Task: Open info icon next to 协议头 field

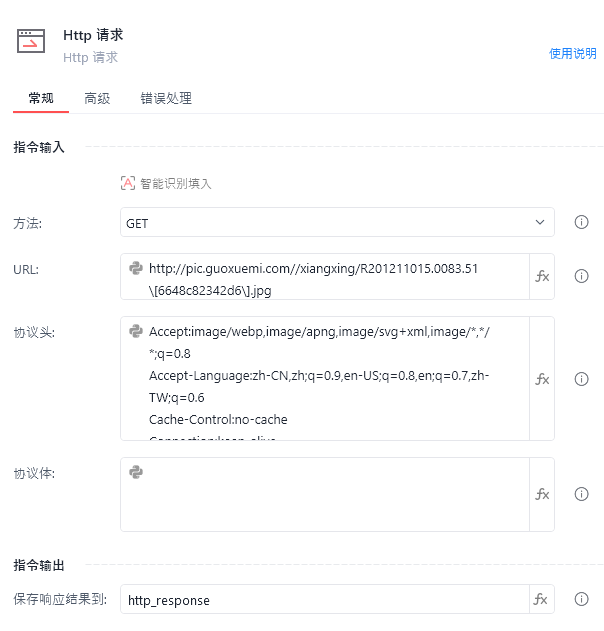Action: [x=581, y=379]
